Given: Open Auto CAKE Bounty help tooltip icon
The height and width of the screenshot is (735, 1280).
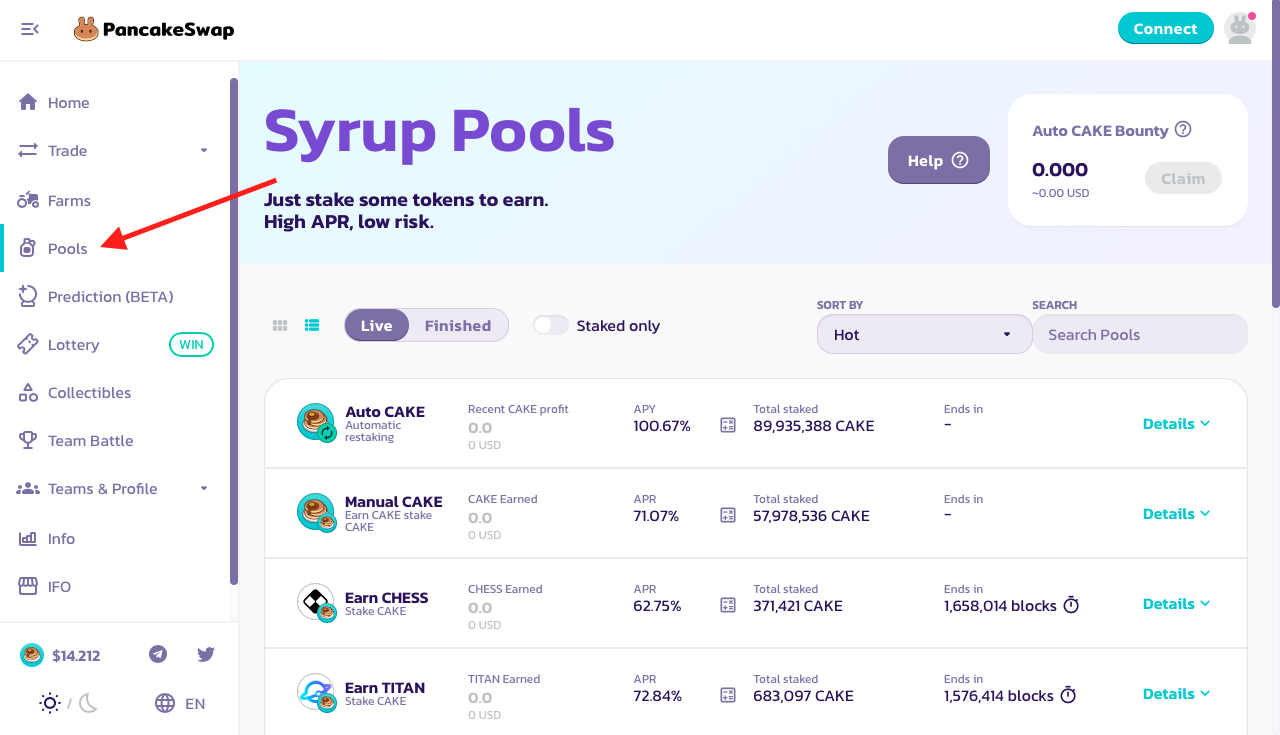Looking at the screenshot, I should 1183,129.
